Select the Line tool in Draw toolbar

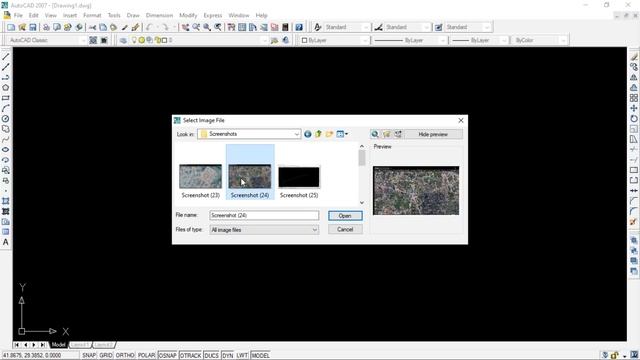(6, 57)
